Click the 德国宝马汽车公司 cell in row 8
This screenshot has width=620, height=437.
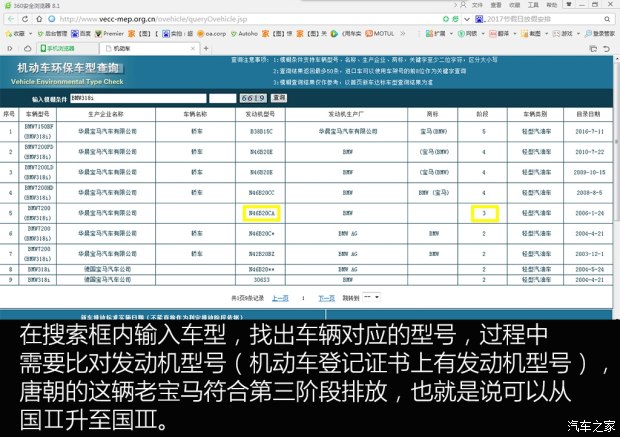coord(107,269)
